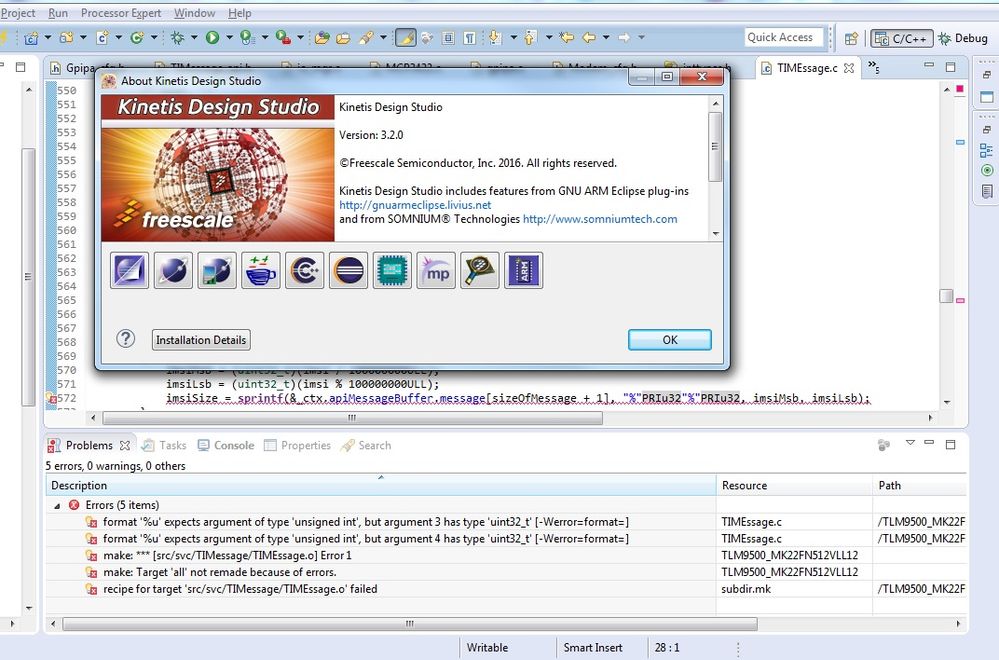Click the External Tools toolbar icon
999x660 pixels.
coord(283,38)
